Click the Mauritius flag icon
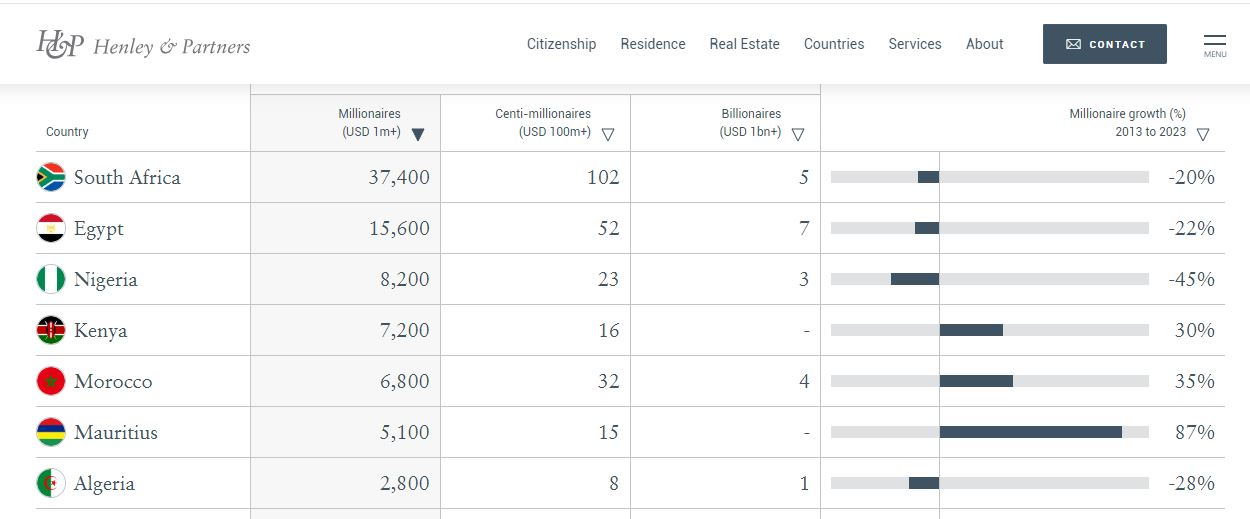This screenshot has height=519, width=1250. 51,432
